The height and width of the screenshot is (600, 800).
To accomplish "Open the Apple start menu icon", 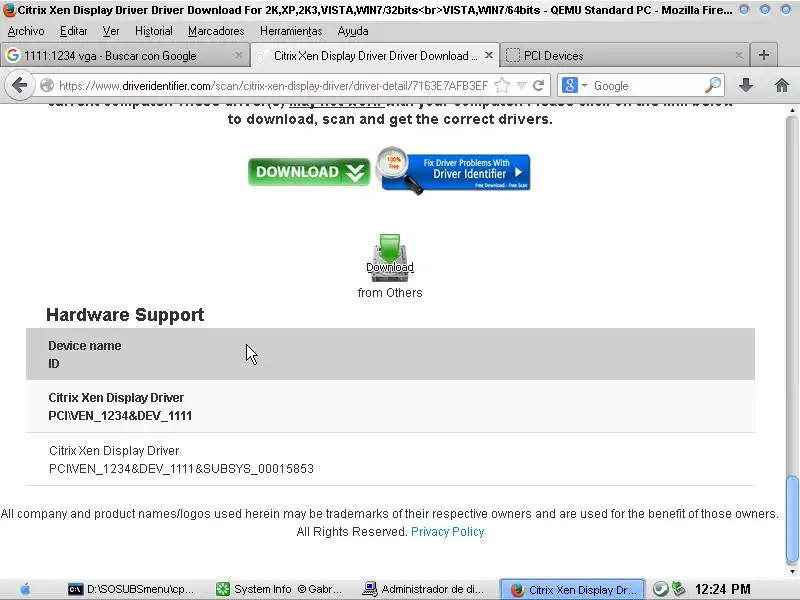I will [26, 589].
